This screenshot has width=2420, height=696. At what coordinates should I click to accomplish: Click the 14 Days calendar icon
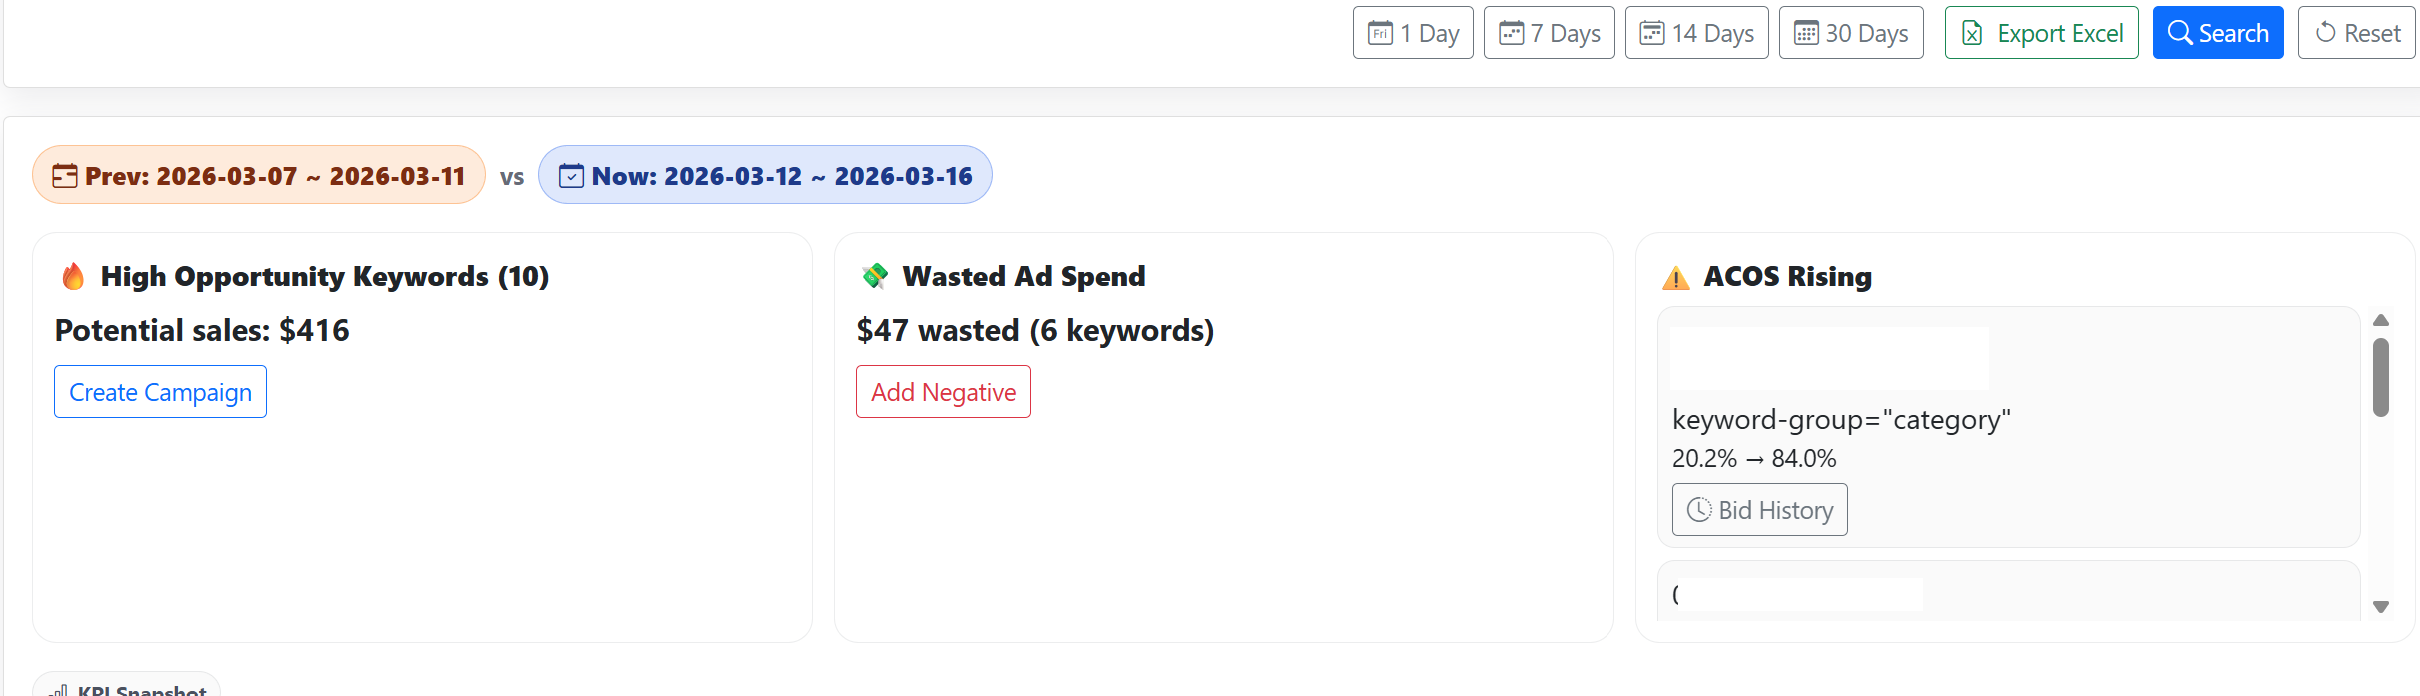point(1652,33)
